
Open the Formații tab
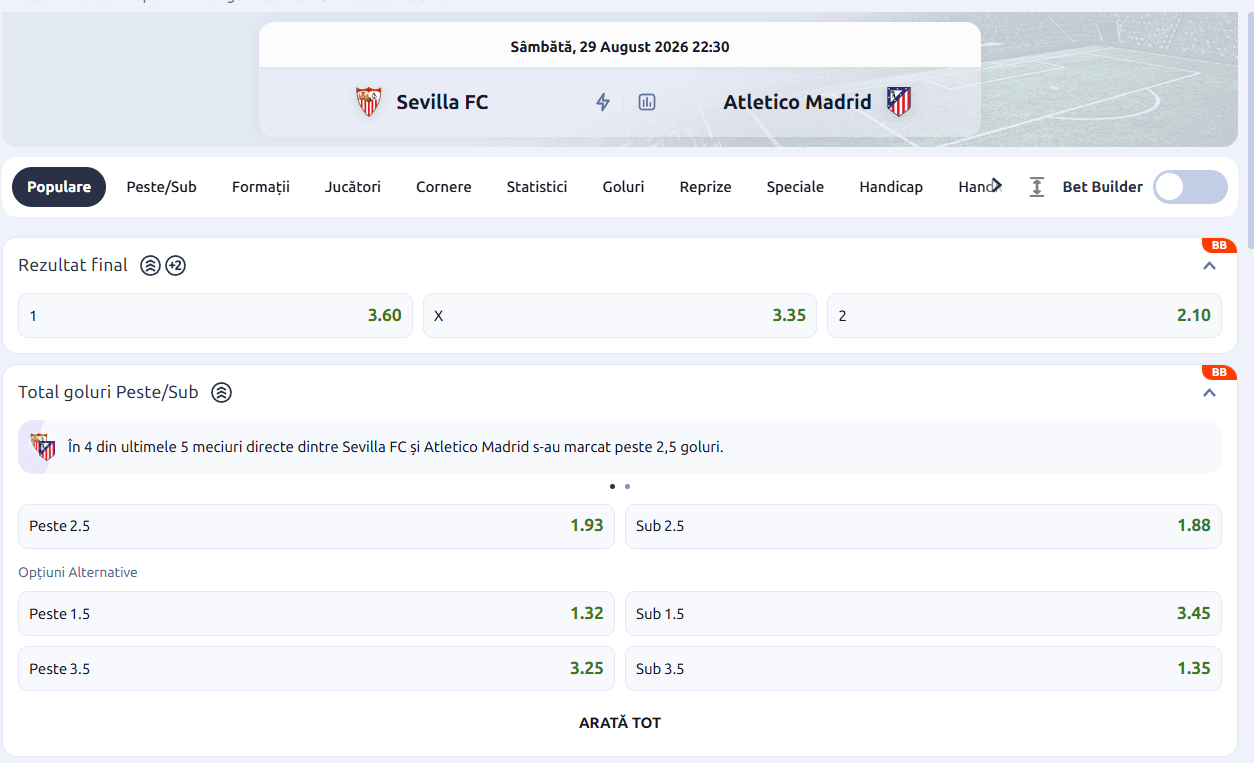pyautogui.click(x=261, y=187)
